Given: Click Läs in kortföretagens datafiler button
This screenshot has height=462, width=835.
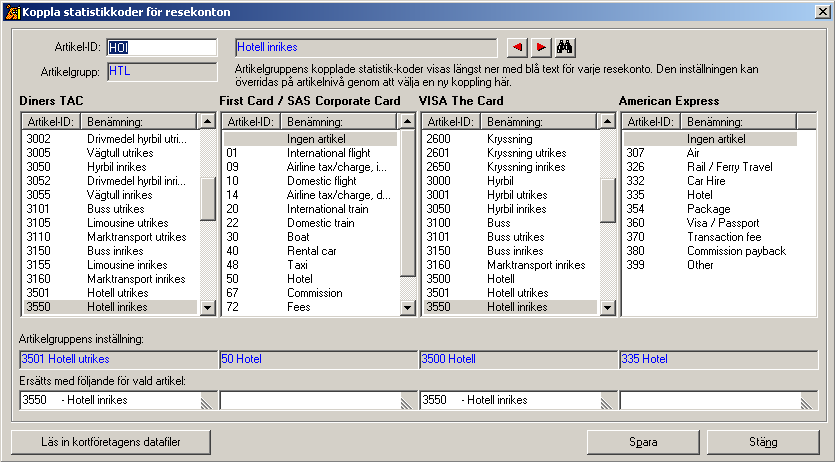Looking at the screenshot, I should click(x=111, y=442).
